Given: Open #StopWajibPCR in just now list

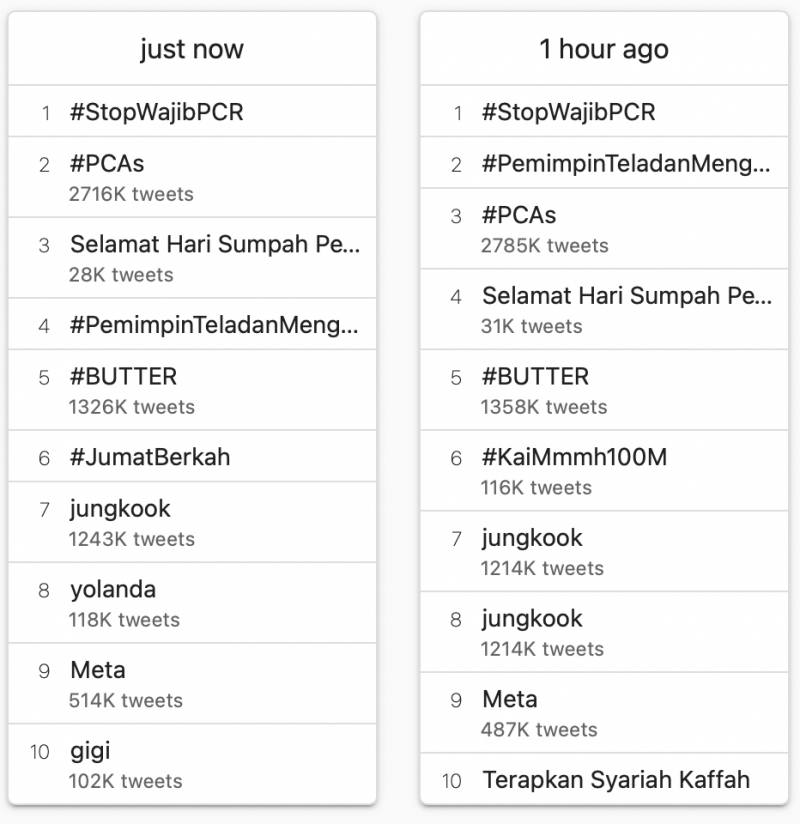Looking at the screenshot, I should pos(192,111).
